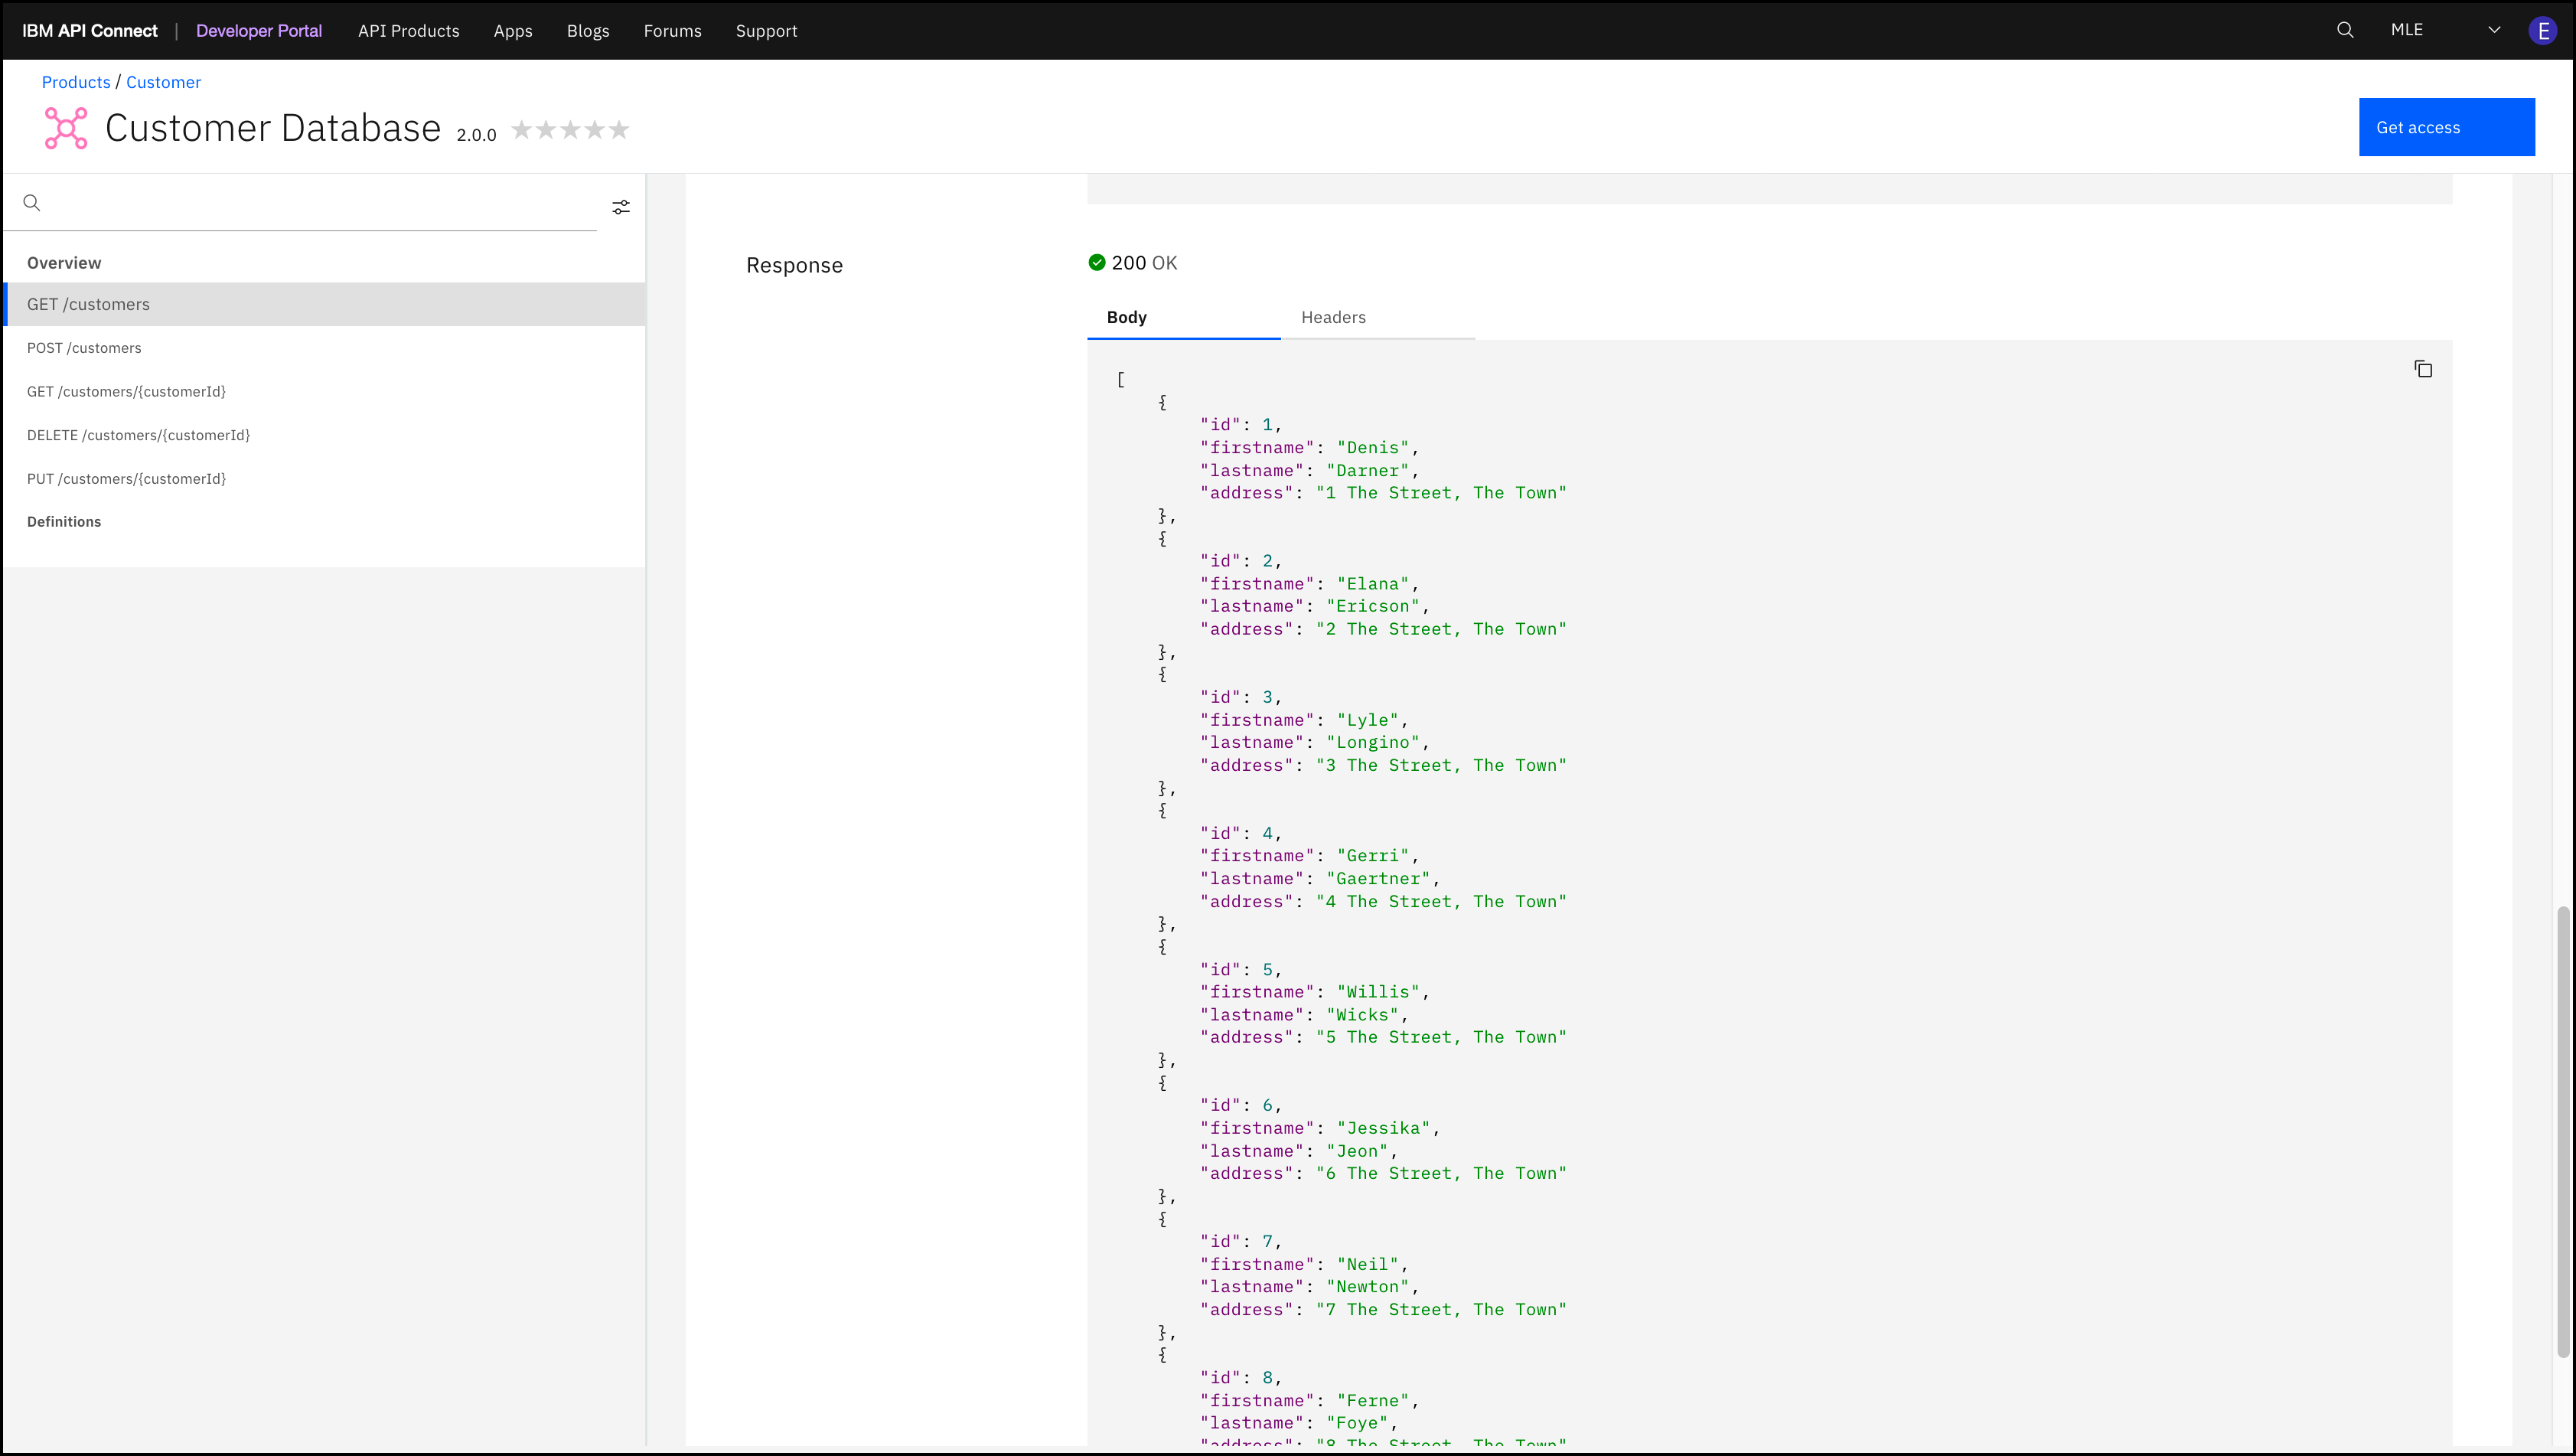Click the PUT /customers/{customerId} endpoint
Viewport: 2576px width, 1456px height.
(126, 478)
